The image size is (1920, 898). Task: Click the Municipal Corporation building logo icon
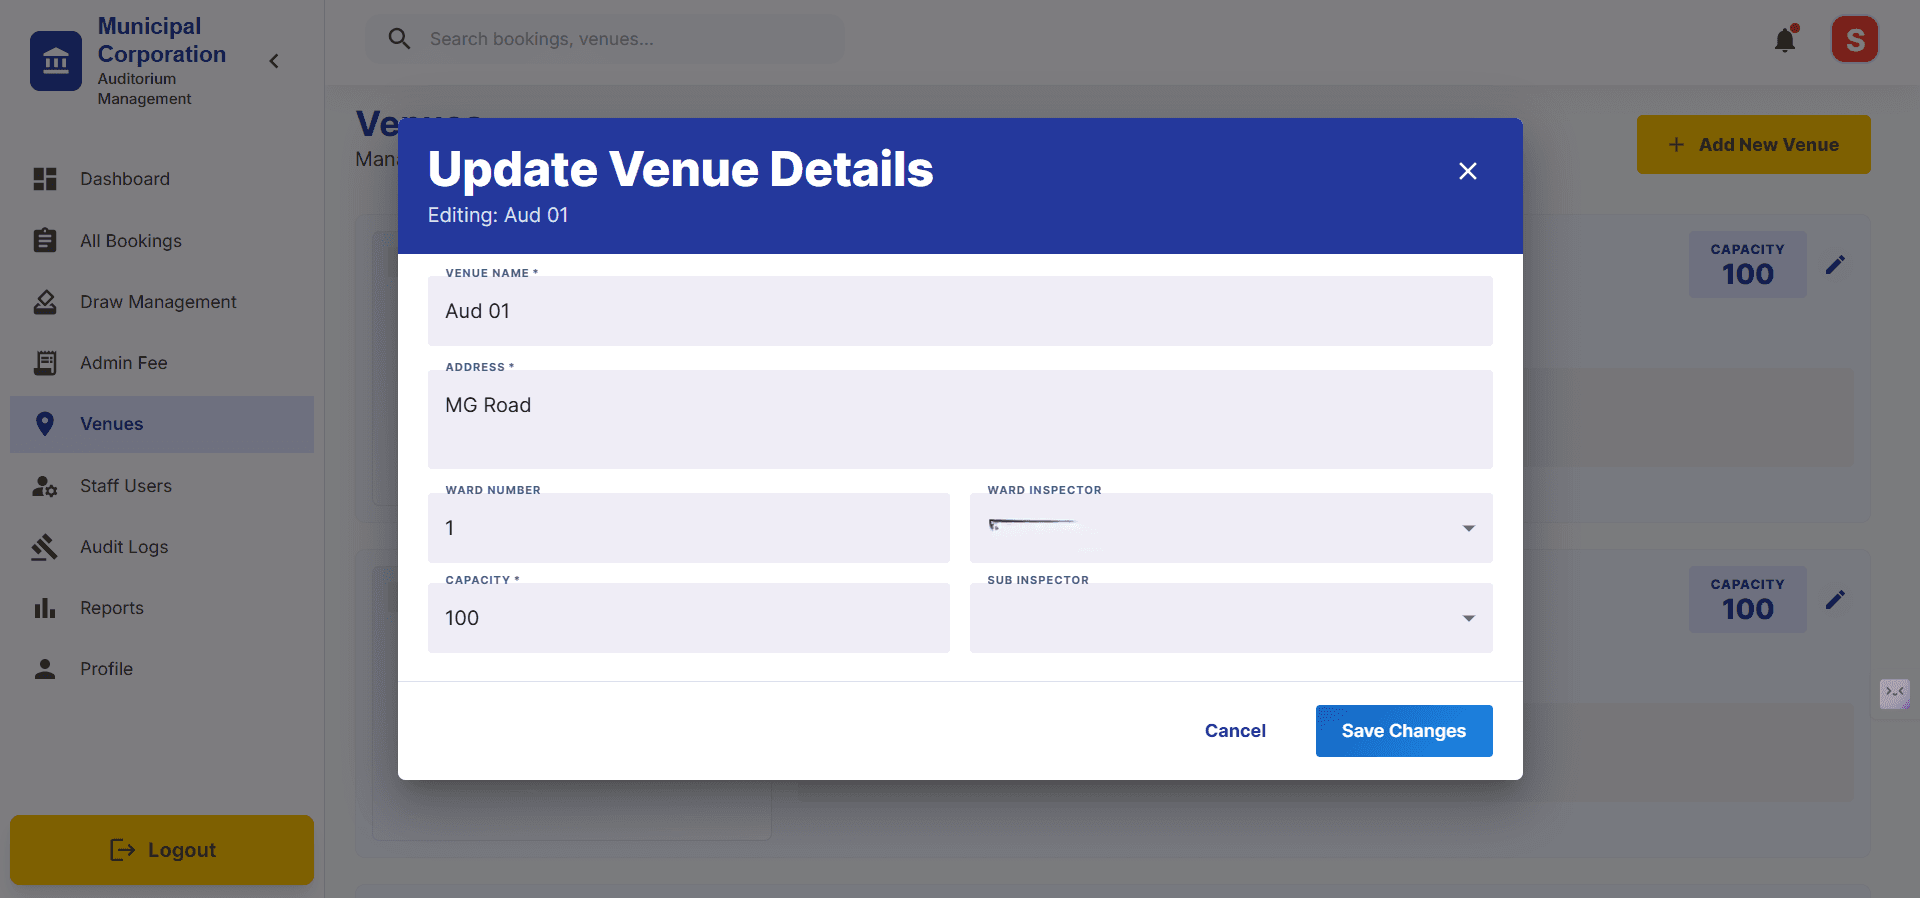56,61
